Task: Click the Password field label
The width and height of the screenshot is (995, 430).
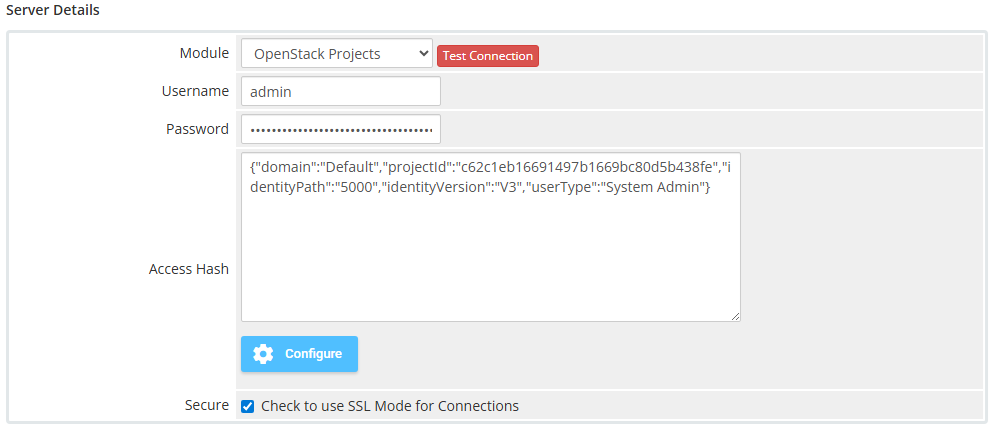Action: [x=197, y=129]
